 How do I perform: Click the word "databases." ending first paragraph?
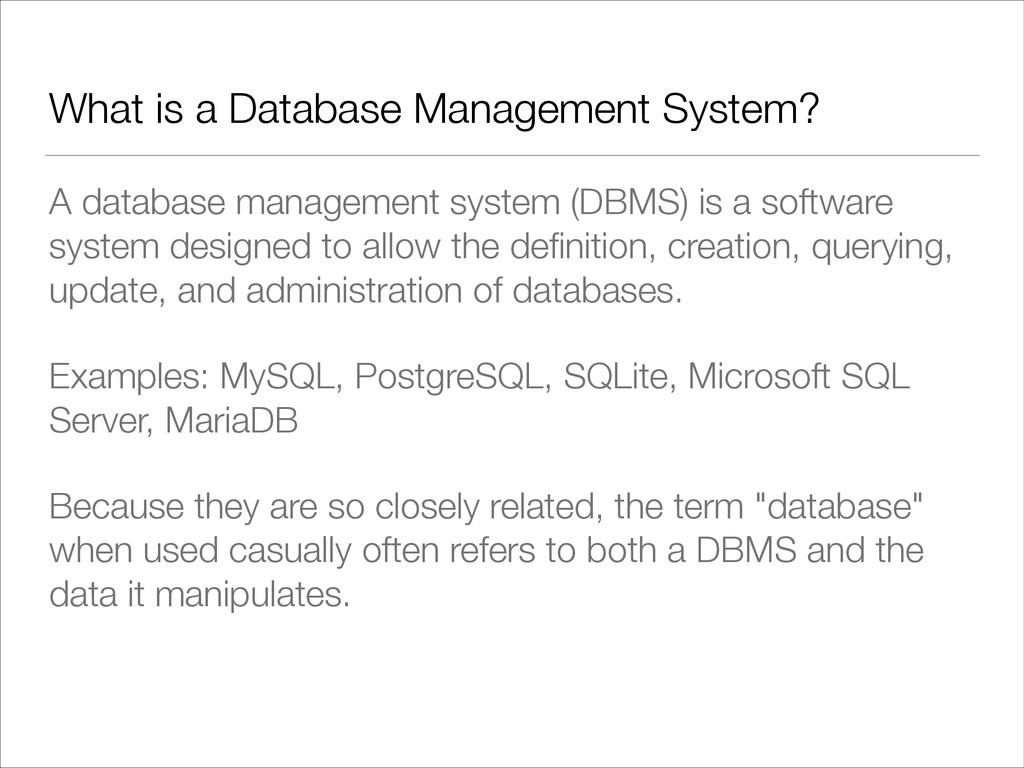coord(597,291)
